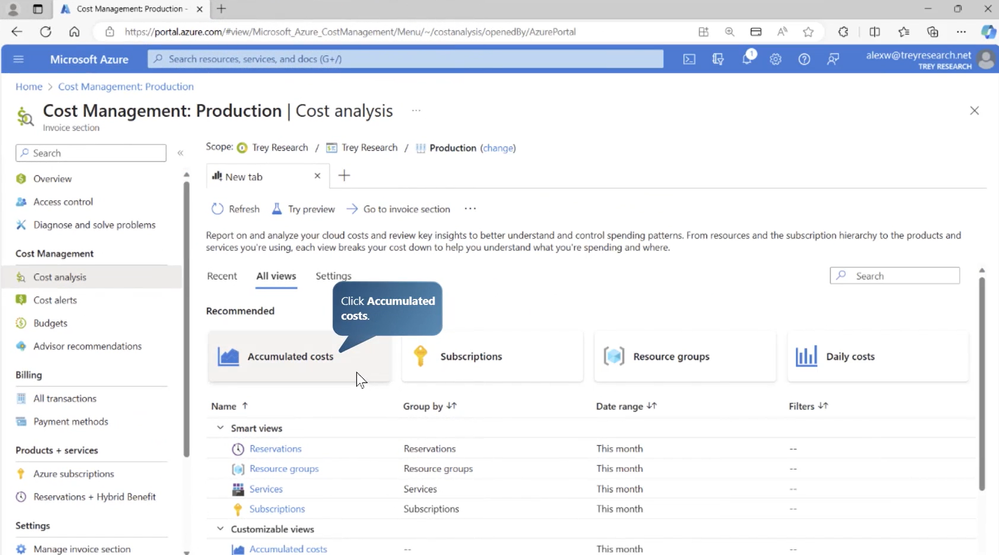Viewport: 999px width, 555px height.
Task: Open Resource groups smart view link
Action: point(284,468)
